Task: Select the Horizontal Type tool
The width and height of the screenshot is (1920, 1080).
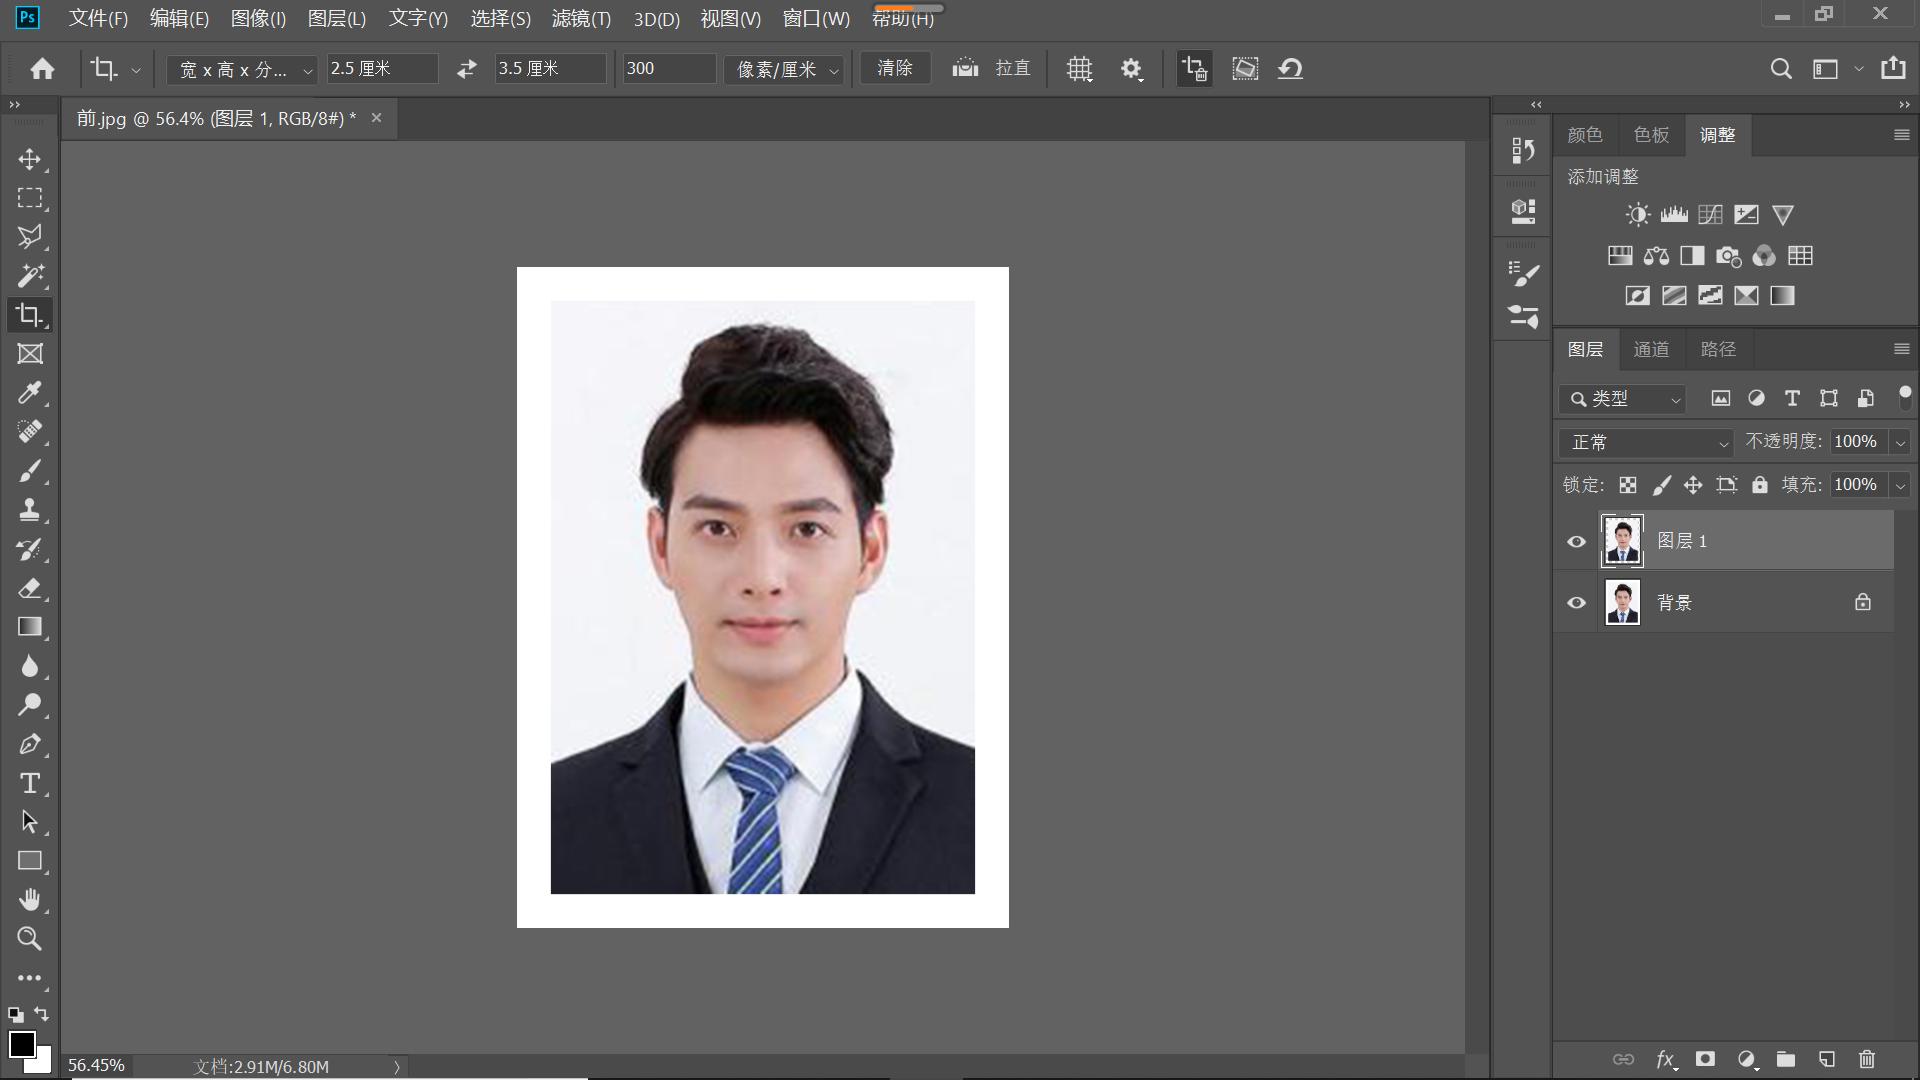Action: (x=30, y=783)
